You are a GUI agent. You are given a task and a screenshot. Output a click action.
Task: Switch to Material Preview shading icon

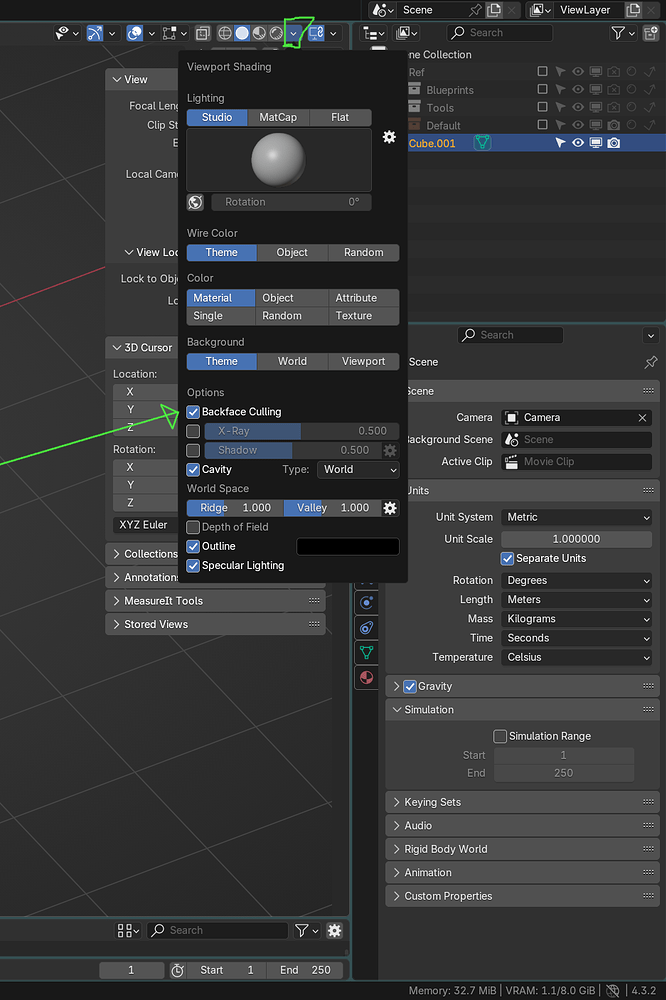click(x=259, y=33)
